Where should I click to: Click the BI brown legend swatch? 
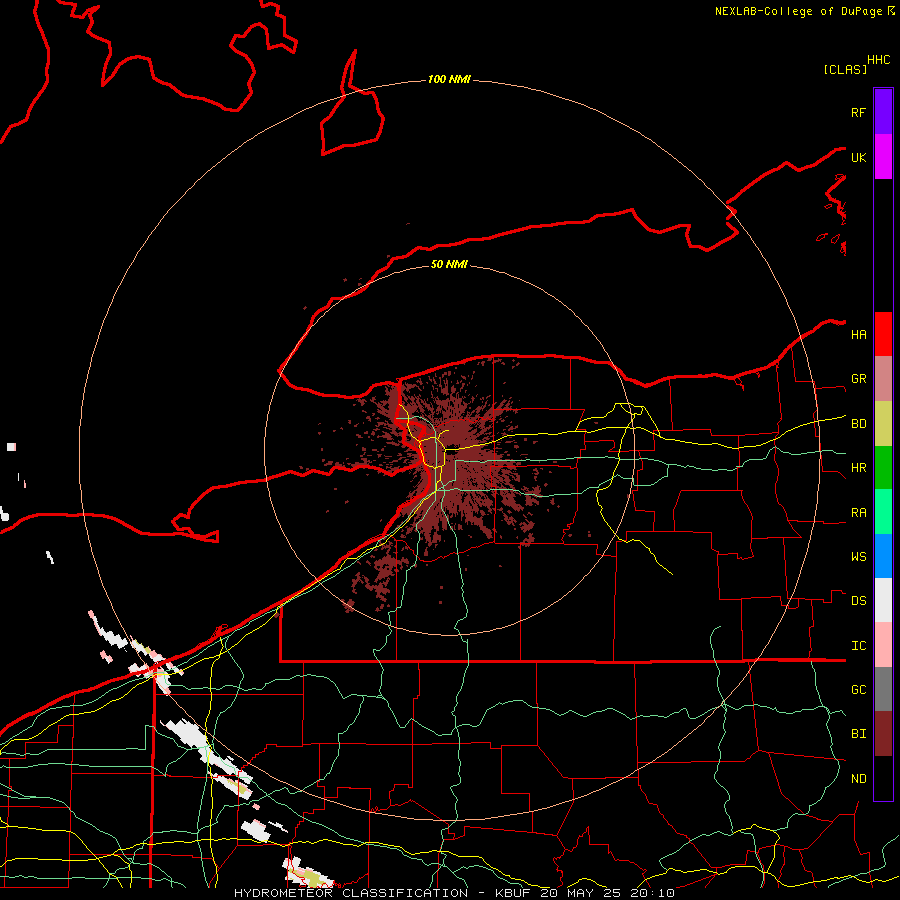[x=883, y=734]
